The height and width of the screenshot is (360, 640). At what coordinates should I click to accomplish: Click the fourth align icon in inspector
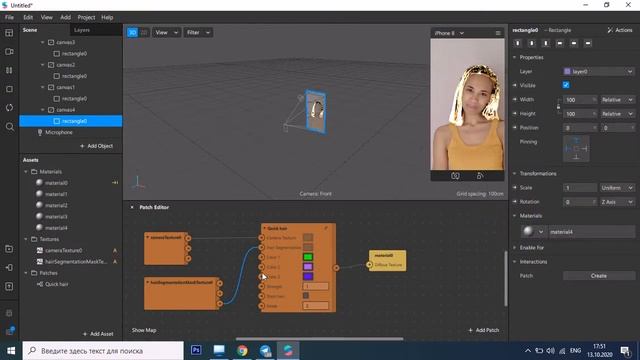[560, 43]
